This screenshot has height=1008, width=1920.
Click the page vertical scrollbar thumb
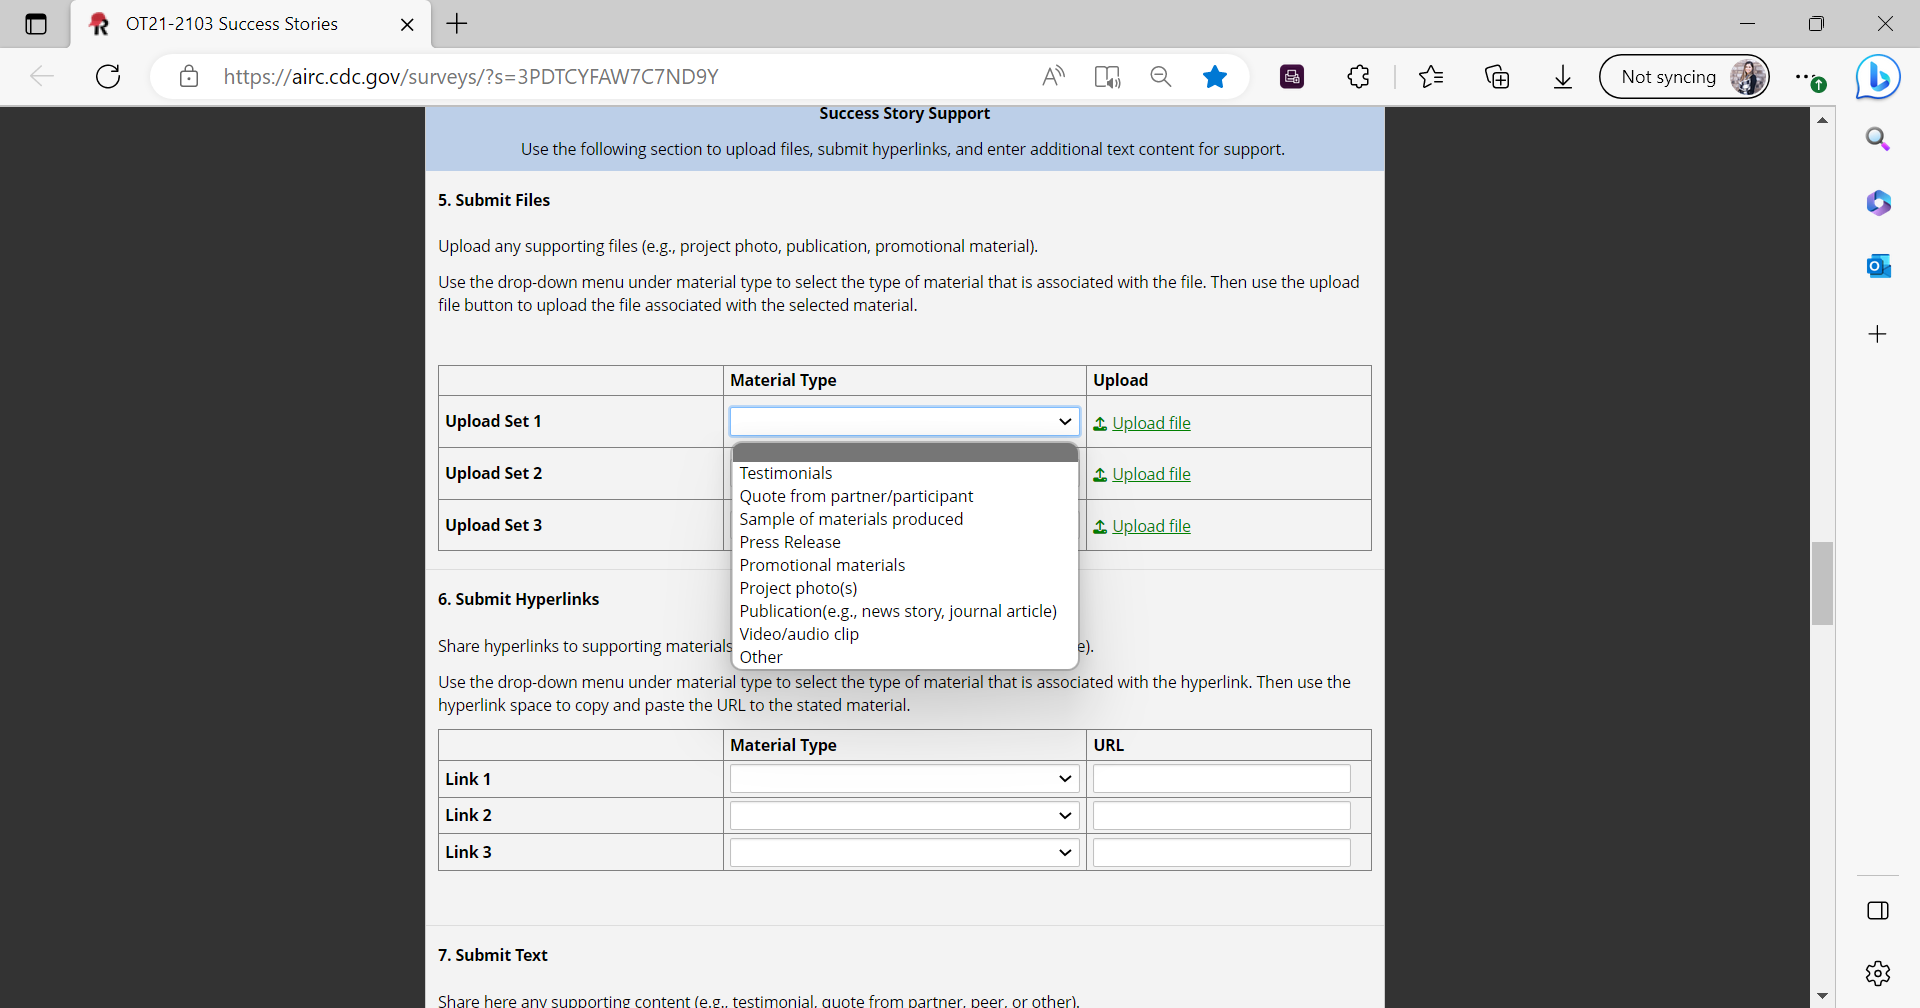(x=1822, y=583)
